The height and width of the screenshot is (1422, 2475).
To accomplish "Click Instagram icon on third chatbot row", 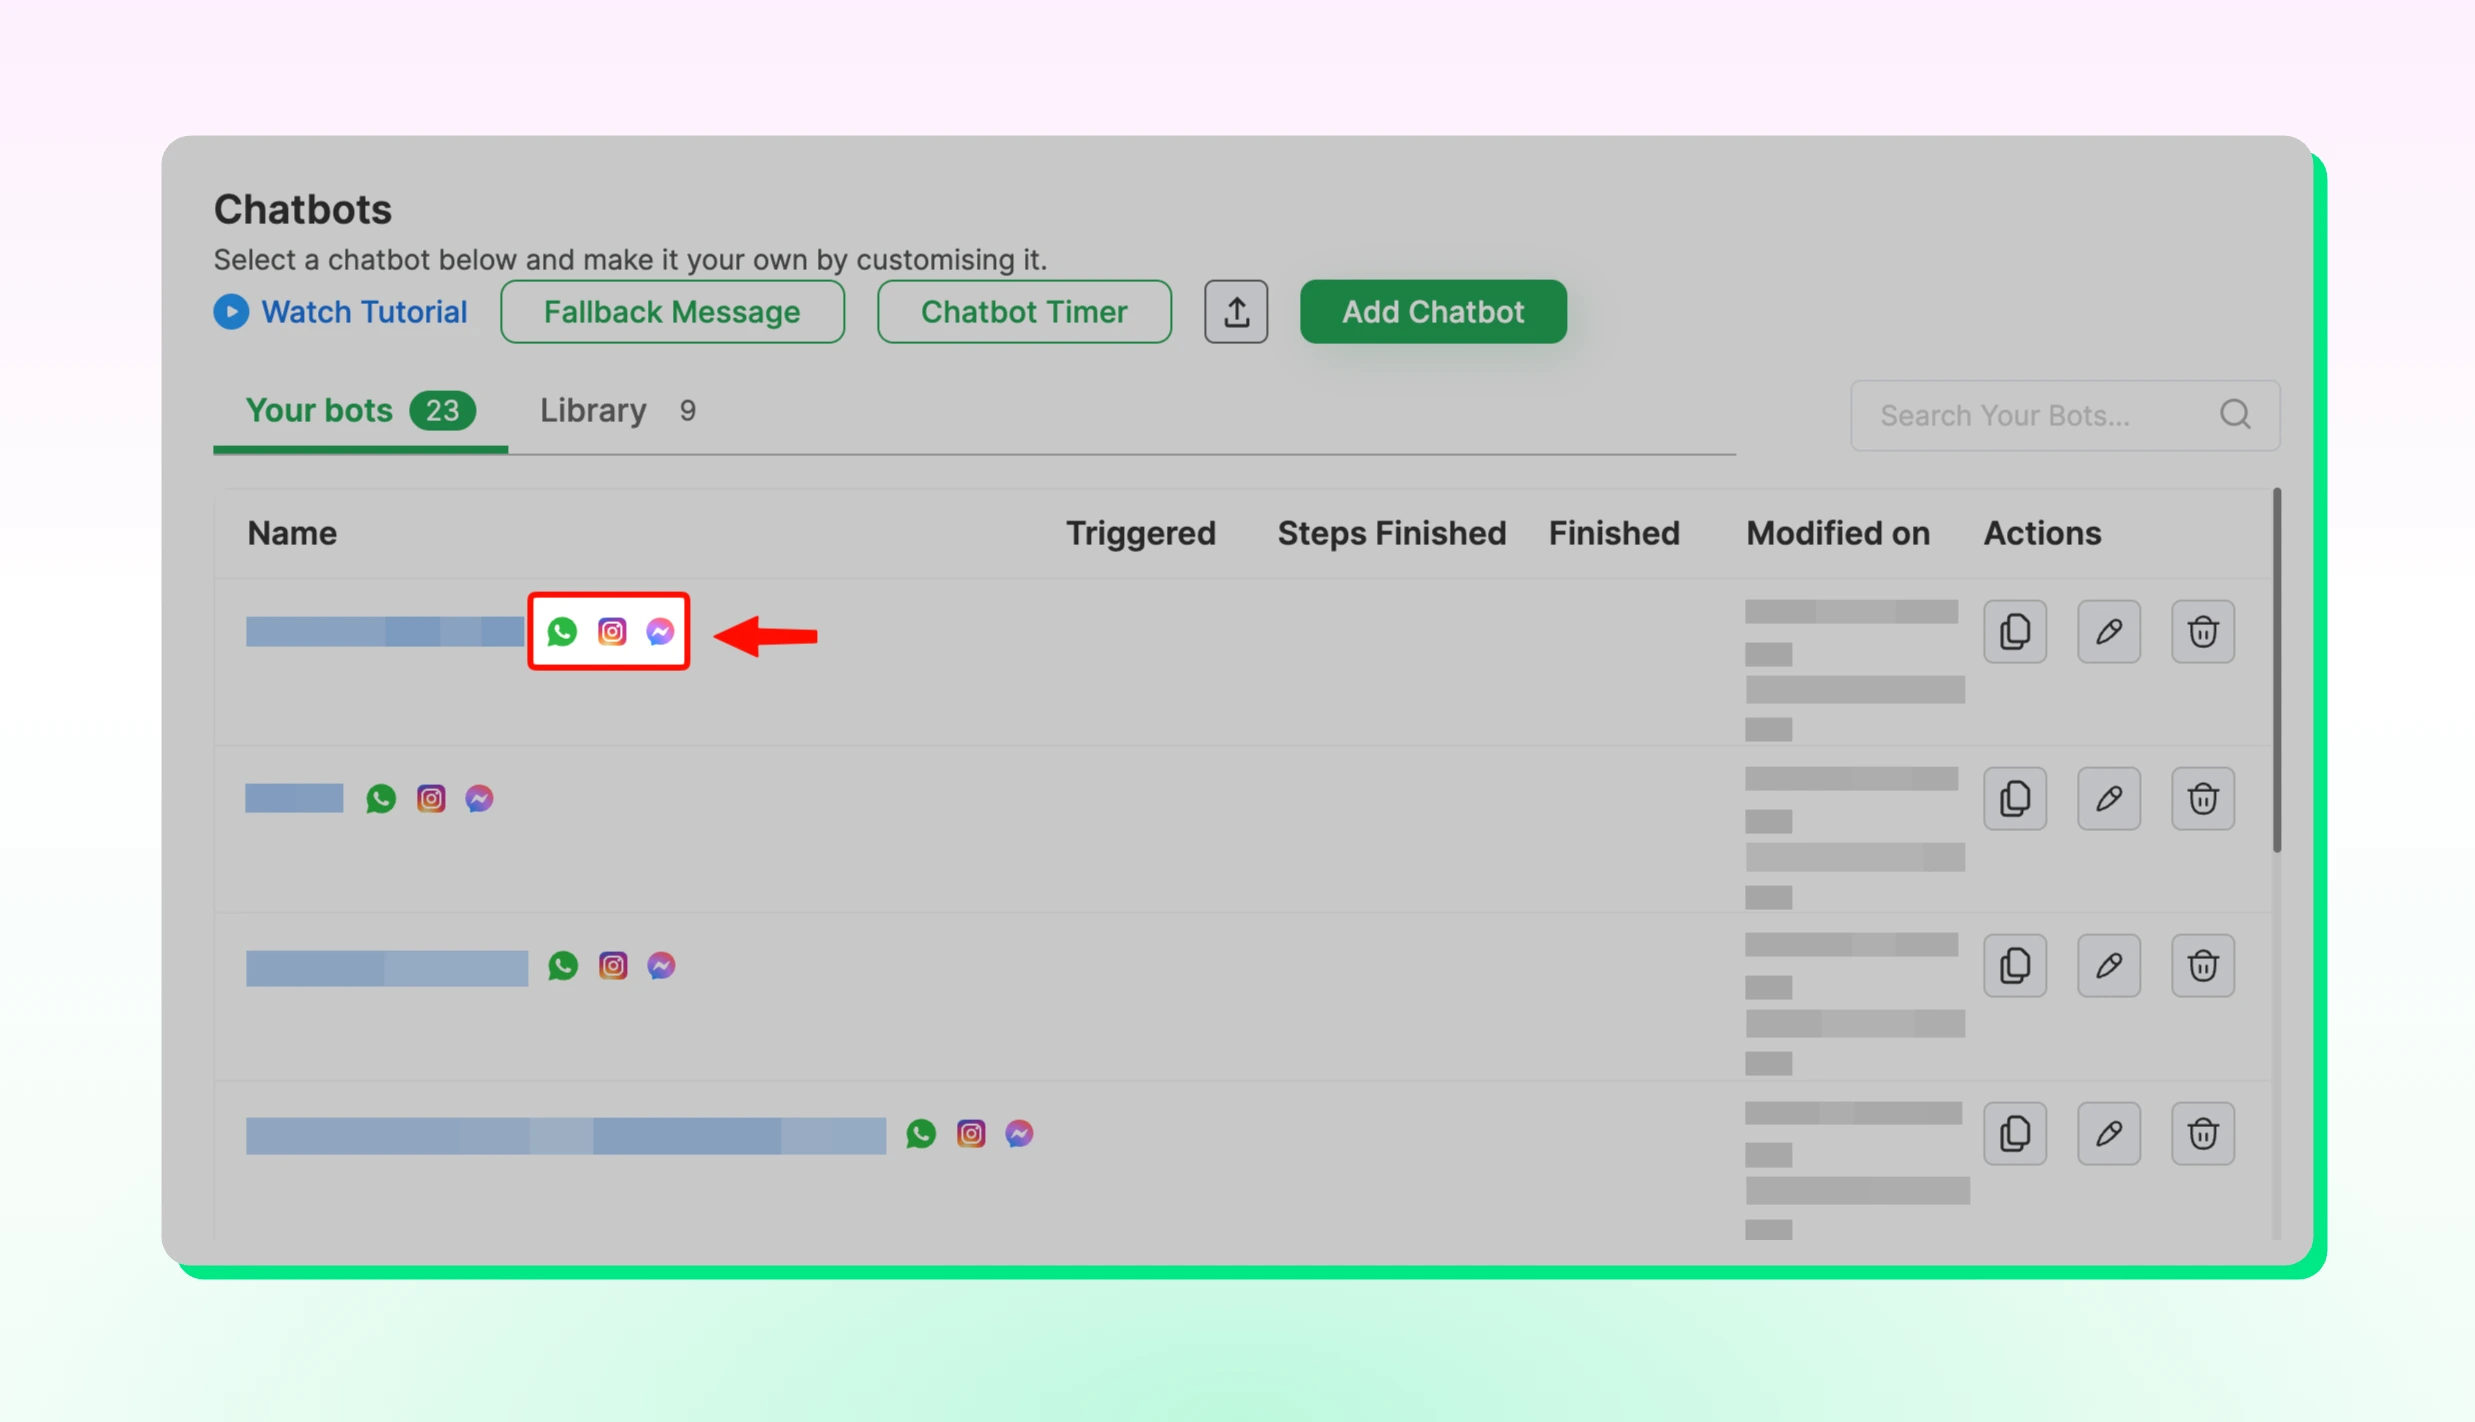I will point(613,966).
